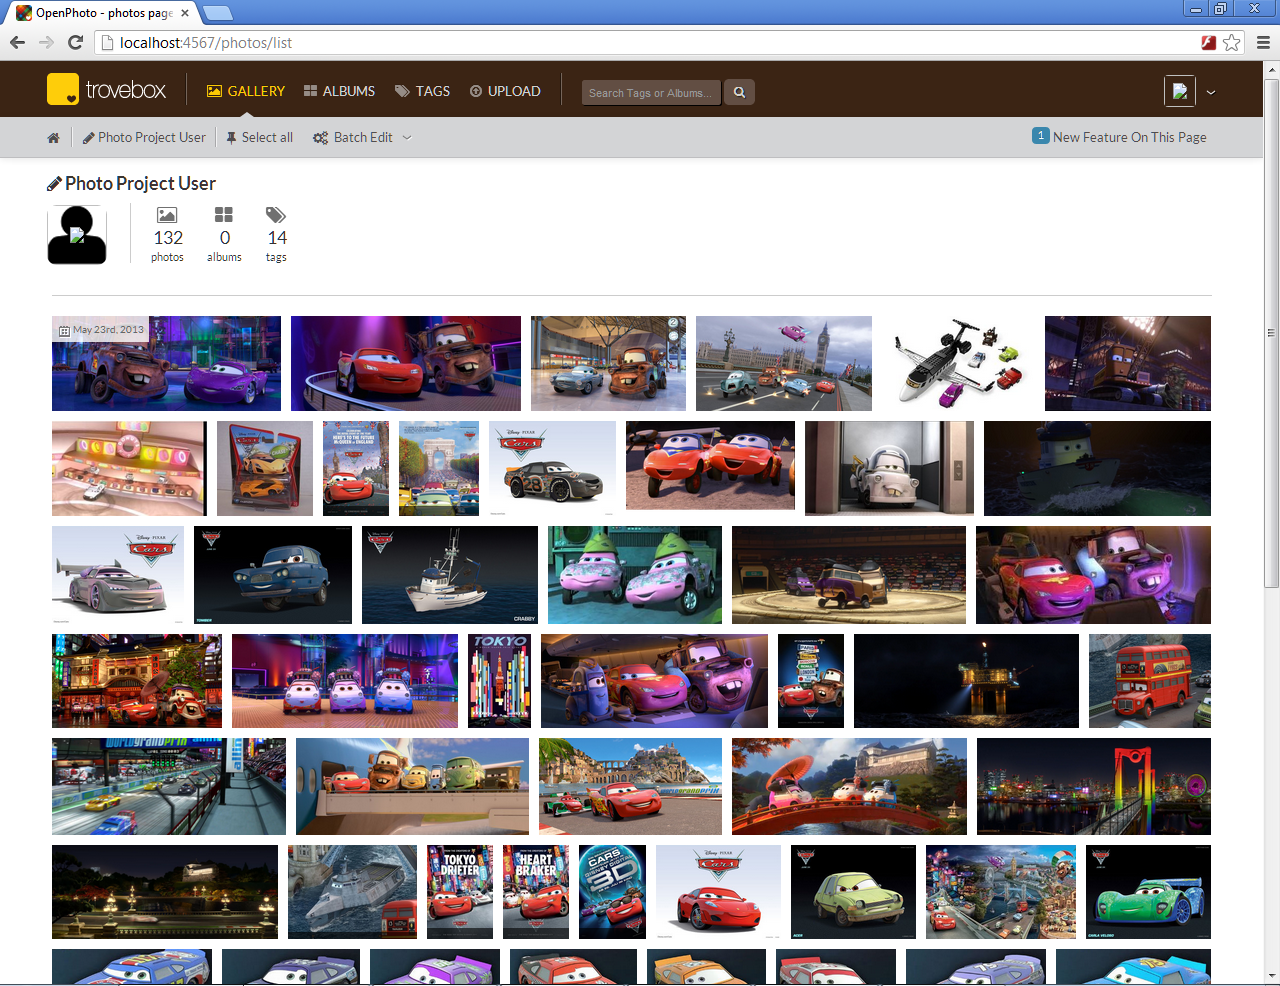Click the user avatar in the header
Image resolution: width=1280 pixels, height=986 pixels.
pos(1180,91)
